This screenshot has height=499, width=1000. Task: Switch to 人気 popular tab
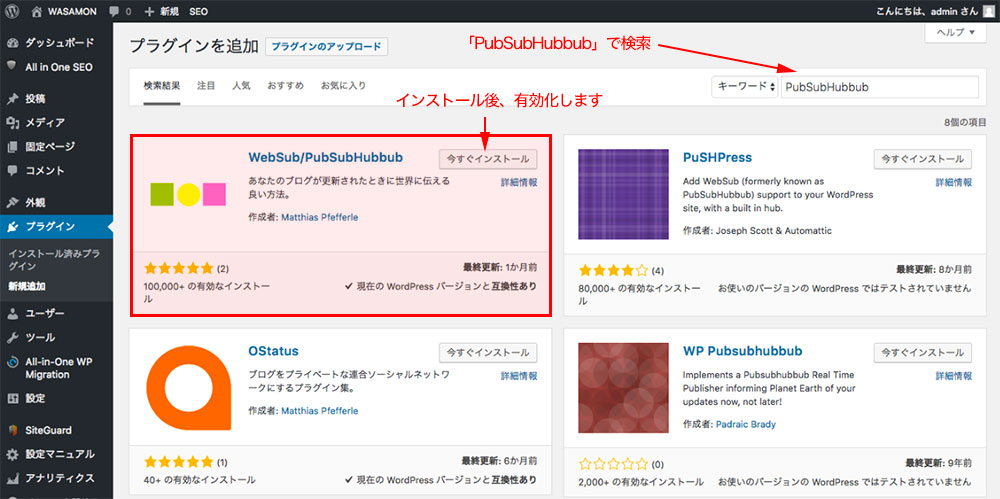coord(241,86)
